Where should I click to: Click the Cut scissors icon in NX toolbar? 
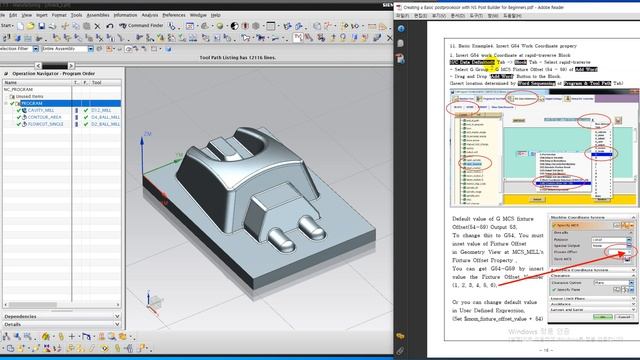click(x=65, y=26)
